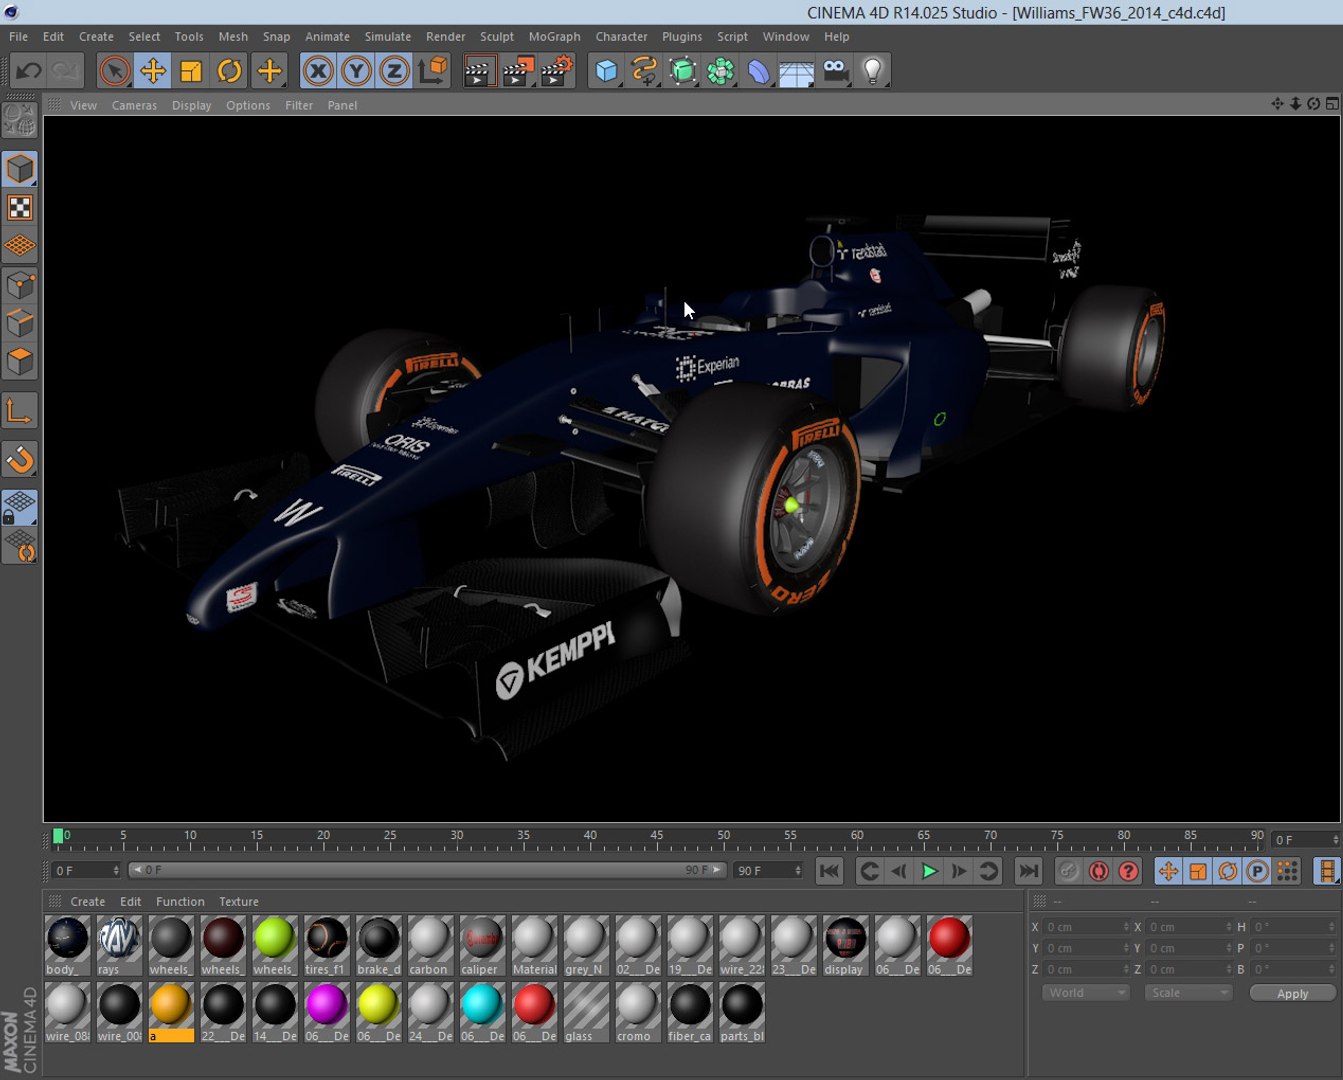
Task: Switch to Model mode cube icon
Action: click(20, 169)
